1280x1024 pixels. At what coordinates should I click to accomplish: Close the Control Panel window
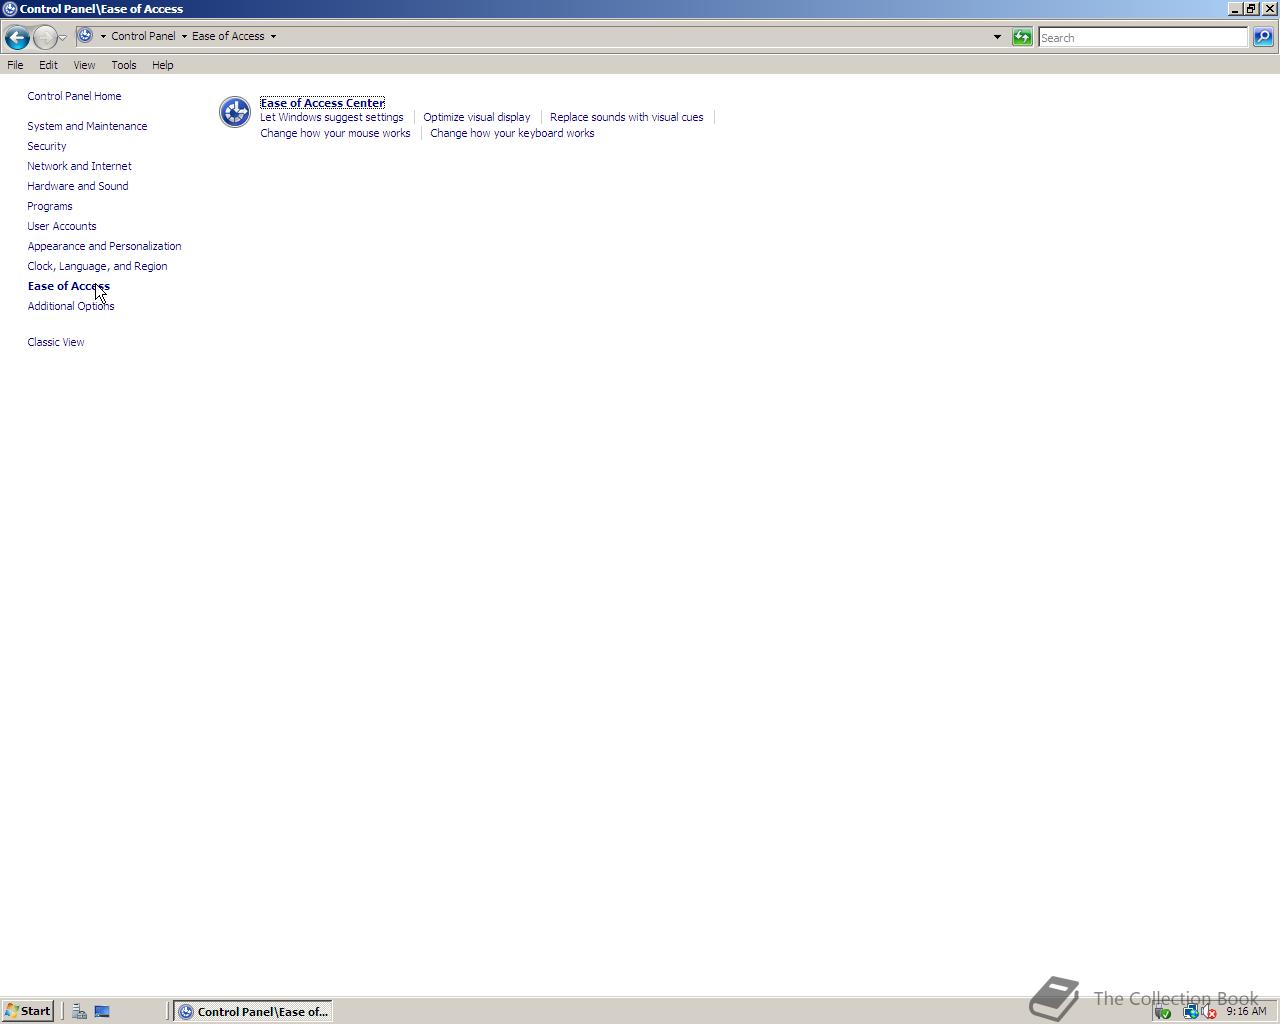[x=1270, y=8]
